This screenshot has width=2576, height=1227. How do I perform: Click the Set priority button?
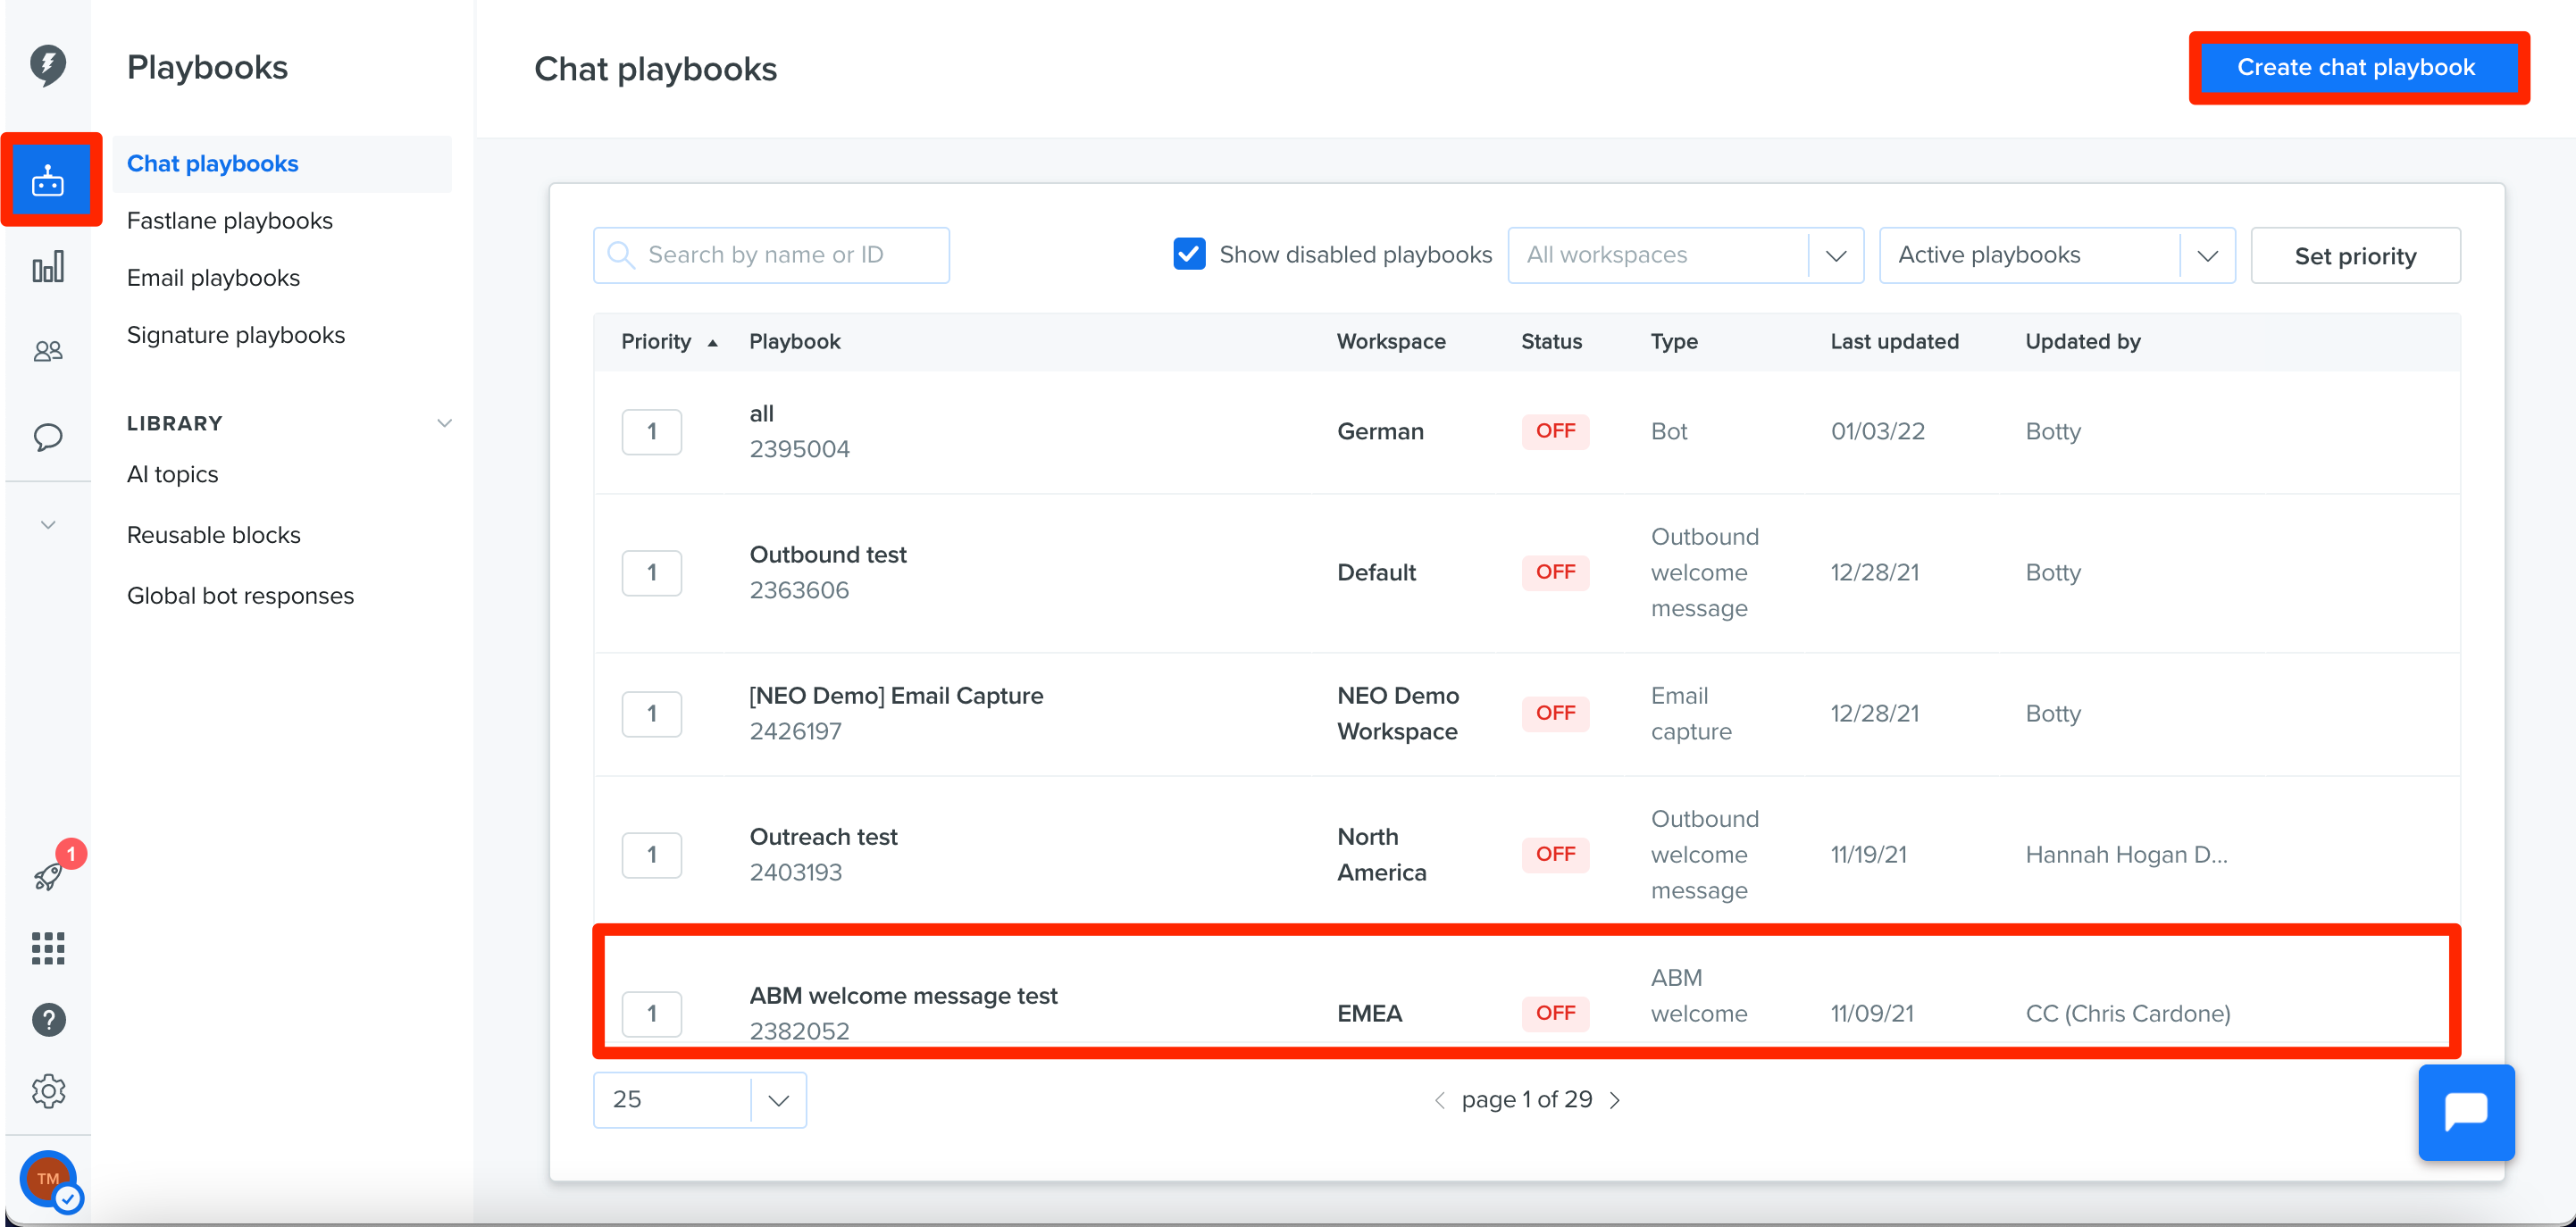(x=2355, y=256)
